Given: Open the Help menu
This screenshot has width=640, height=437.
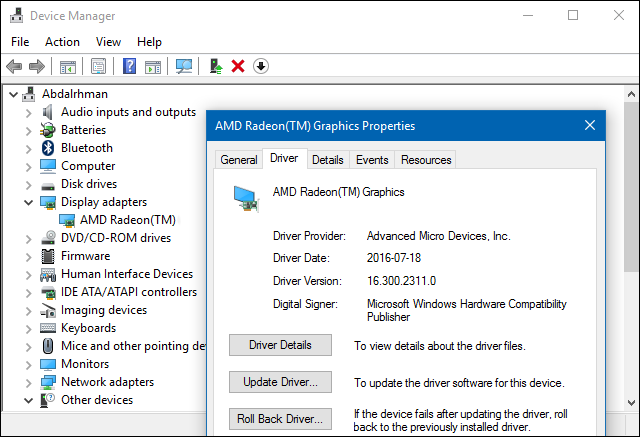Looking at the screenshot, I should click(x=149, y=42).
